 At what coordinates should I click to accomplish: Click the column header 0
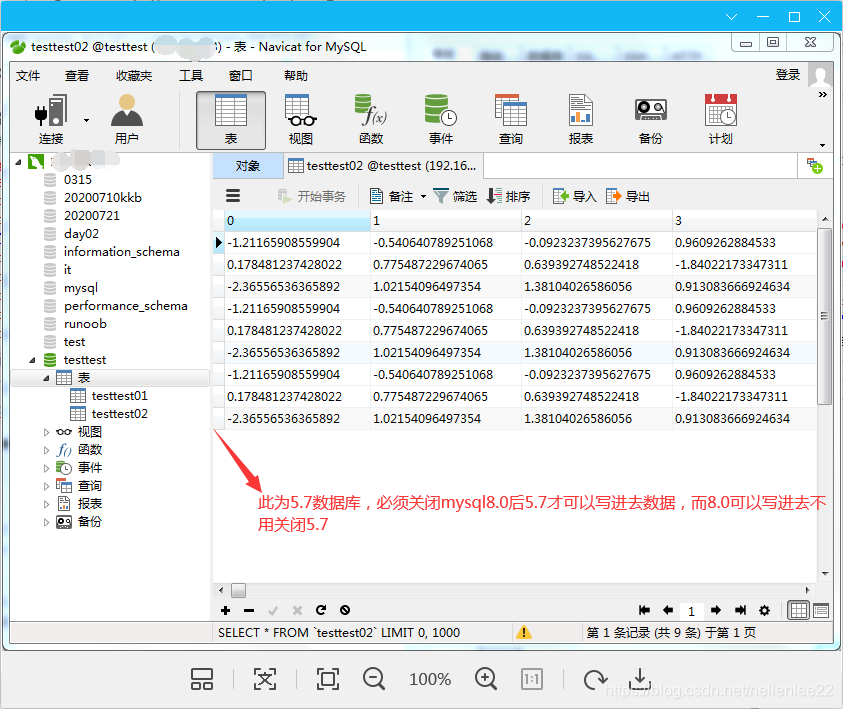(x=298, y=220)
